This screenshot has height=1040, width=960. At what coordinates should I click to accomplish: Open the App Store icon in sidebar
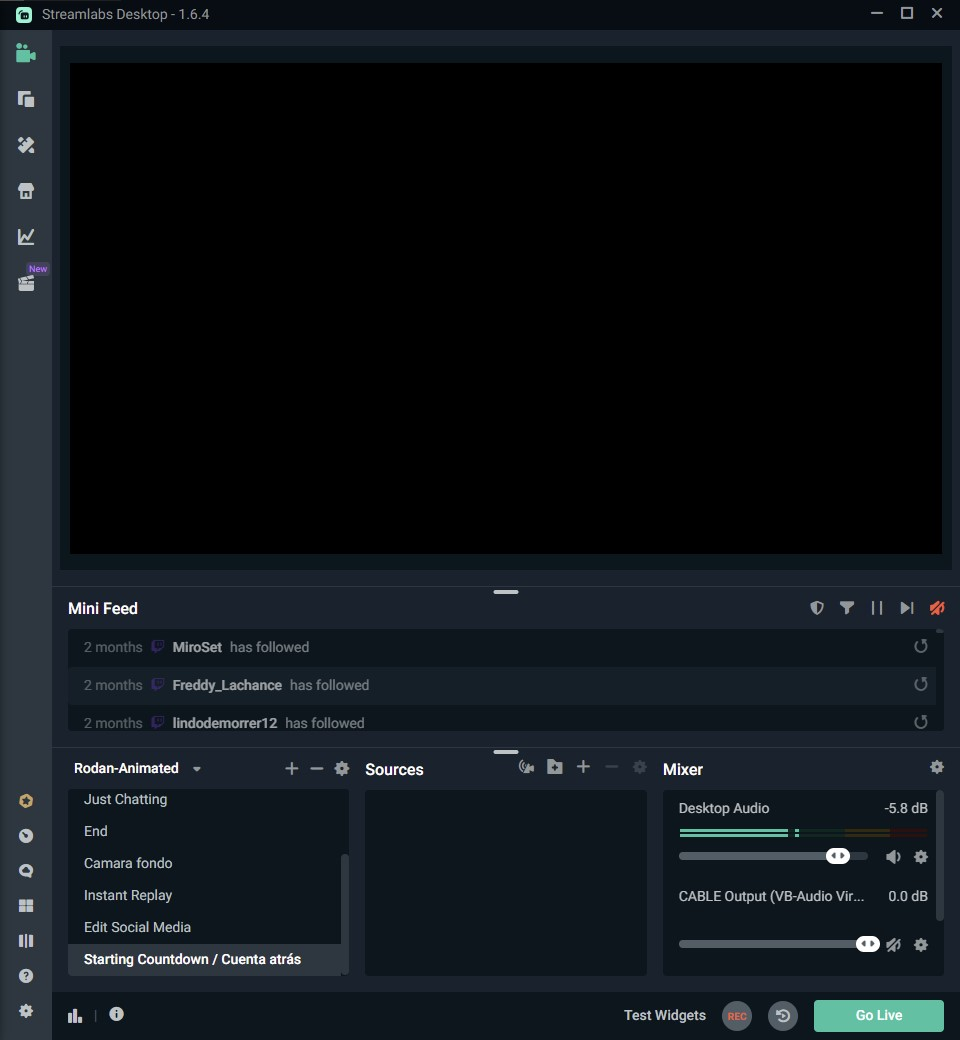pyautogui.click(x=26, y=191)
